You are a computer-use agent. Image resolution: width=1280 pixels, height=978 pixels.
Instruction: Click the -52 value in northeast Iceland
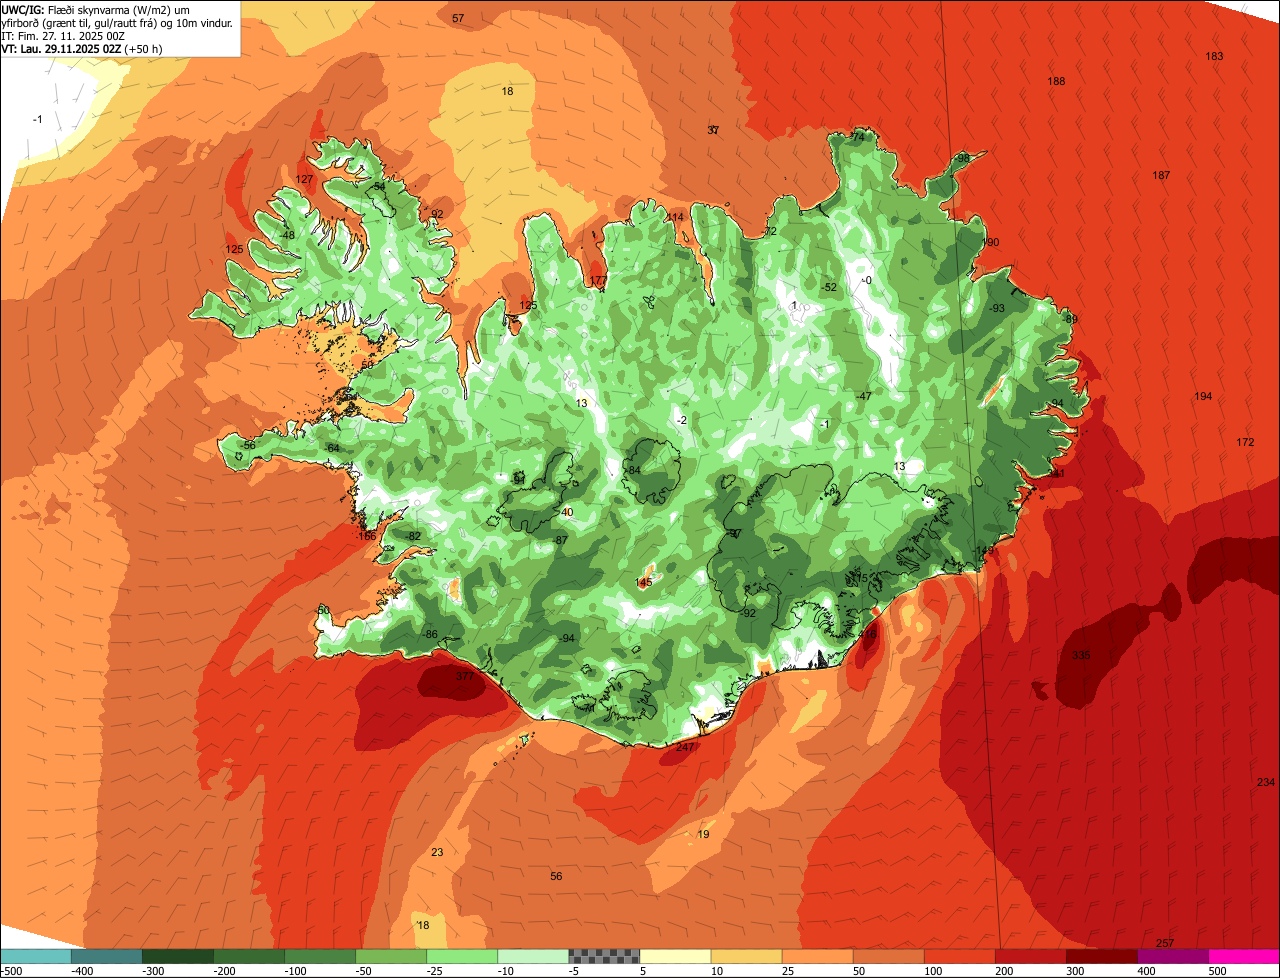828,288
